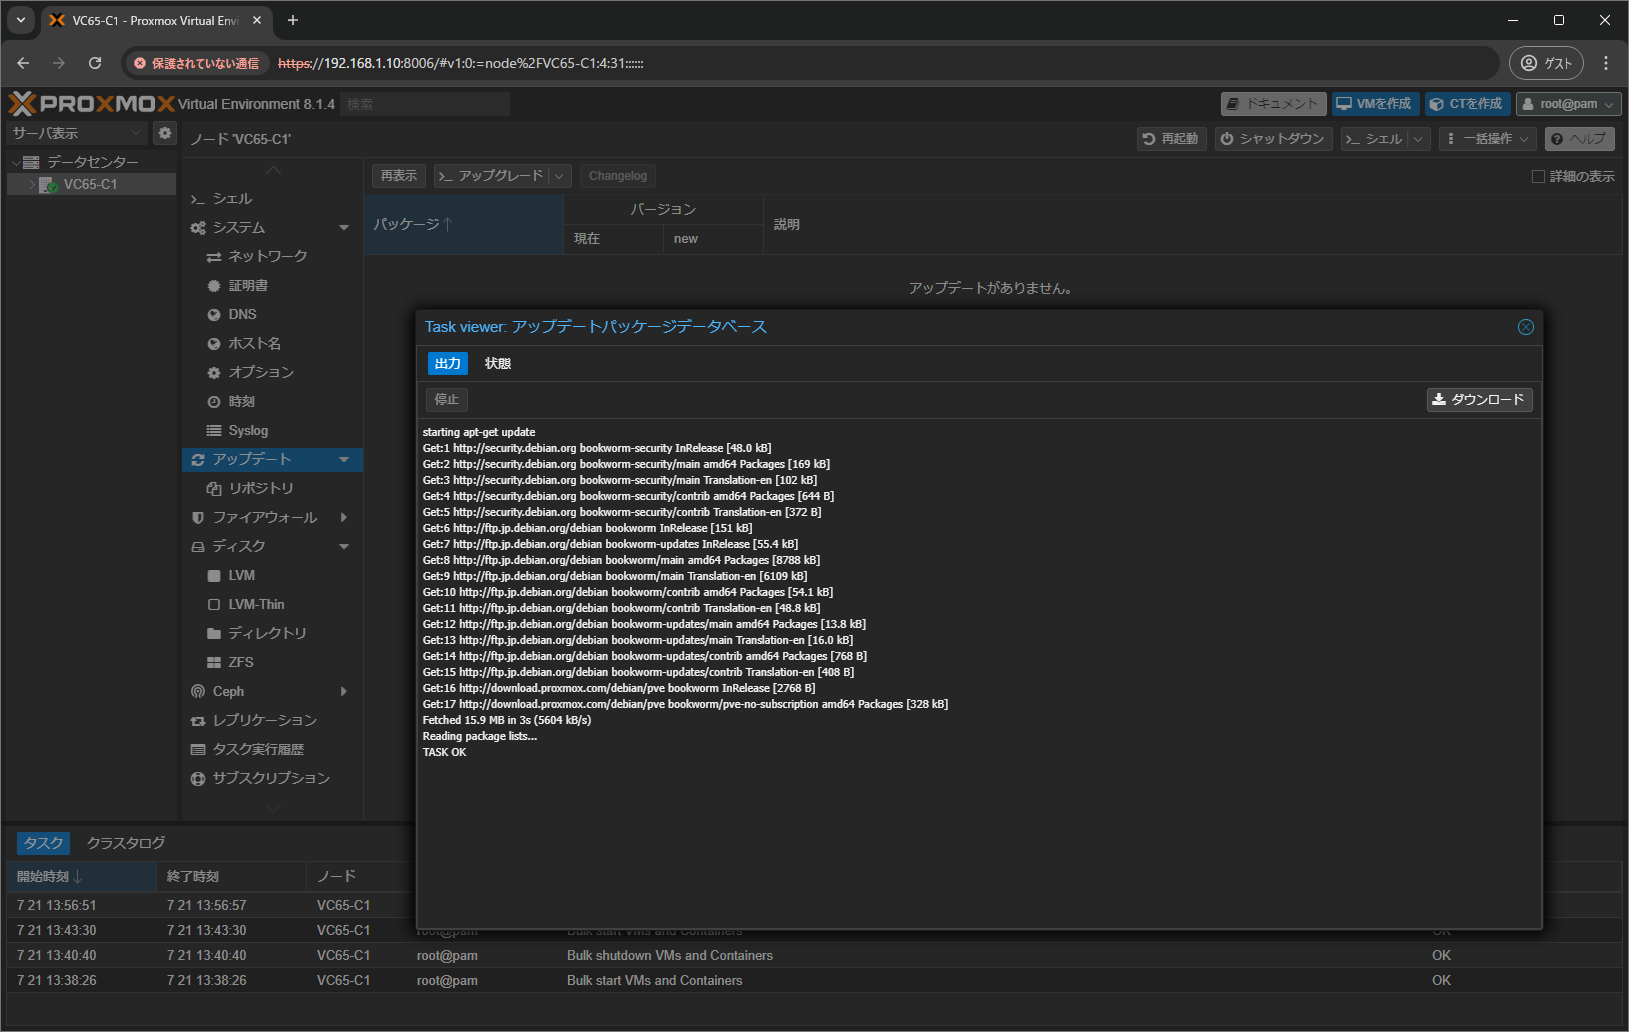The image size is (1629, 1032).
Task: Select the タスク bottom tab
Action: pos(43,844)
